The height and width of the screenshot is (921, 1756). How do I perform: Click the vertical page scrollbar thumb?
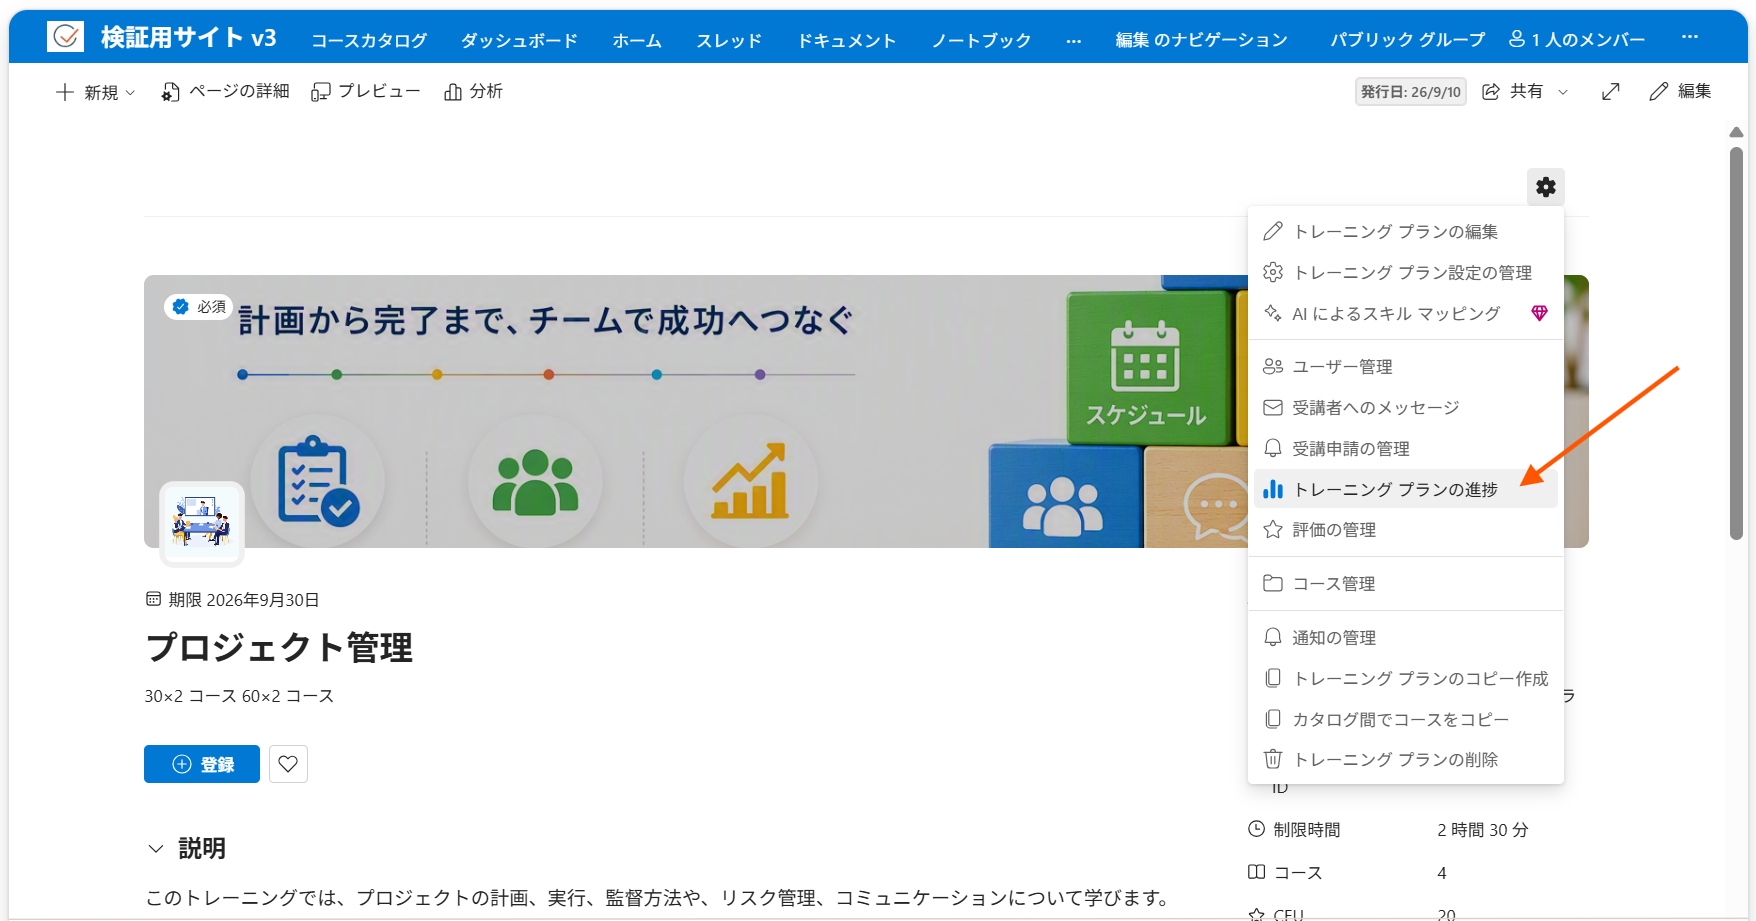coord(1737,344)
